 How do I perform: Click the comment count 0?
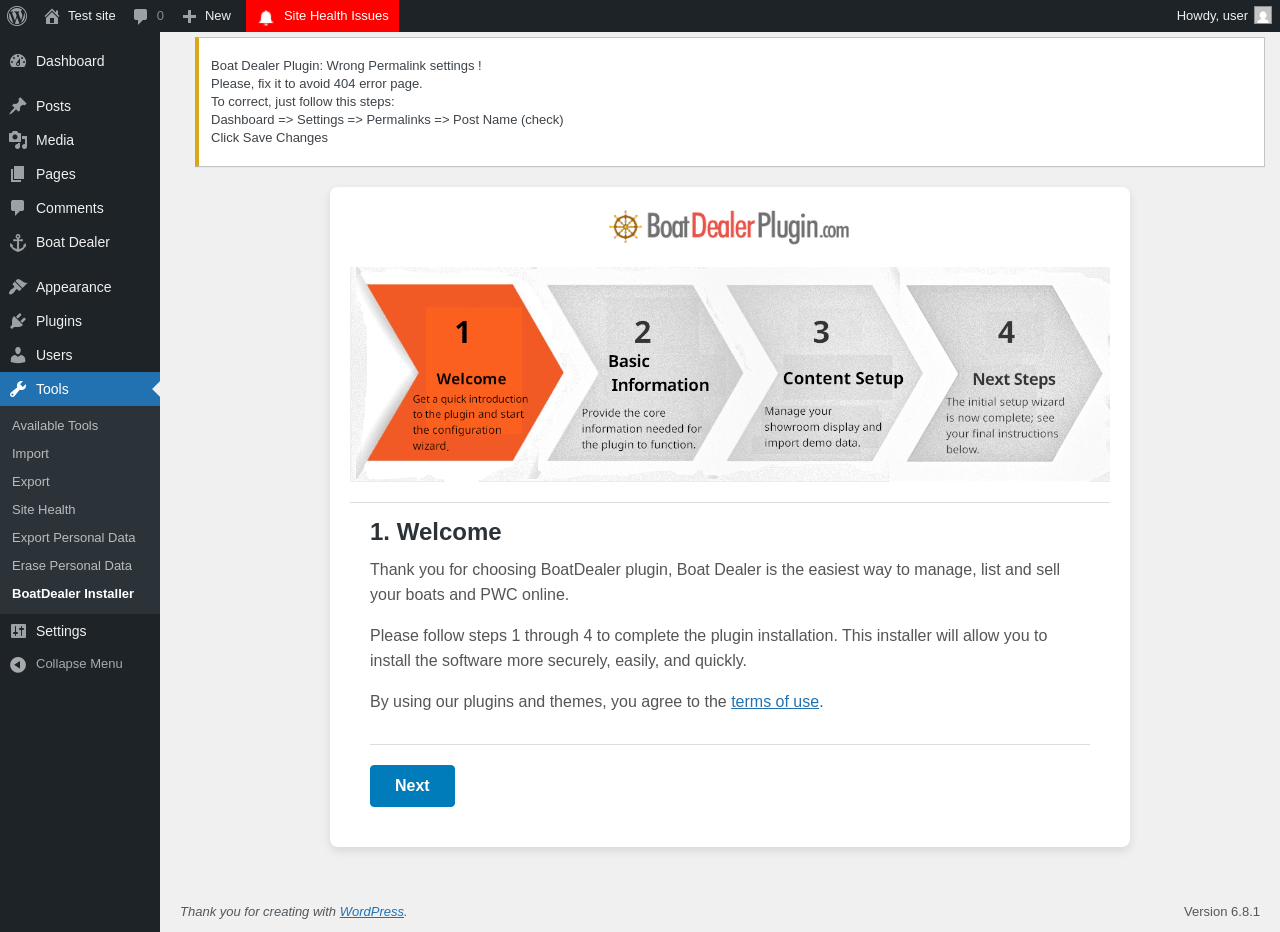[160, 15]
